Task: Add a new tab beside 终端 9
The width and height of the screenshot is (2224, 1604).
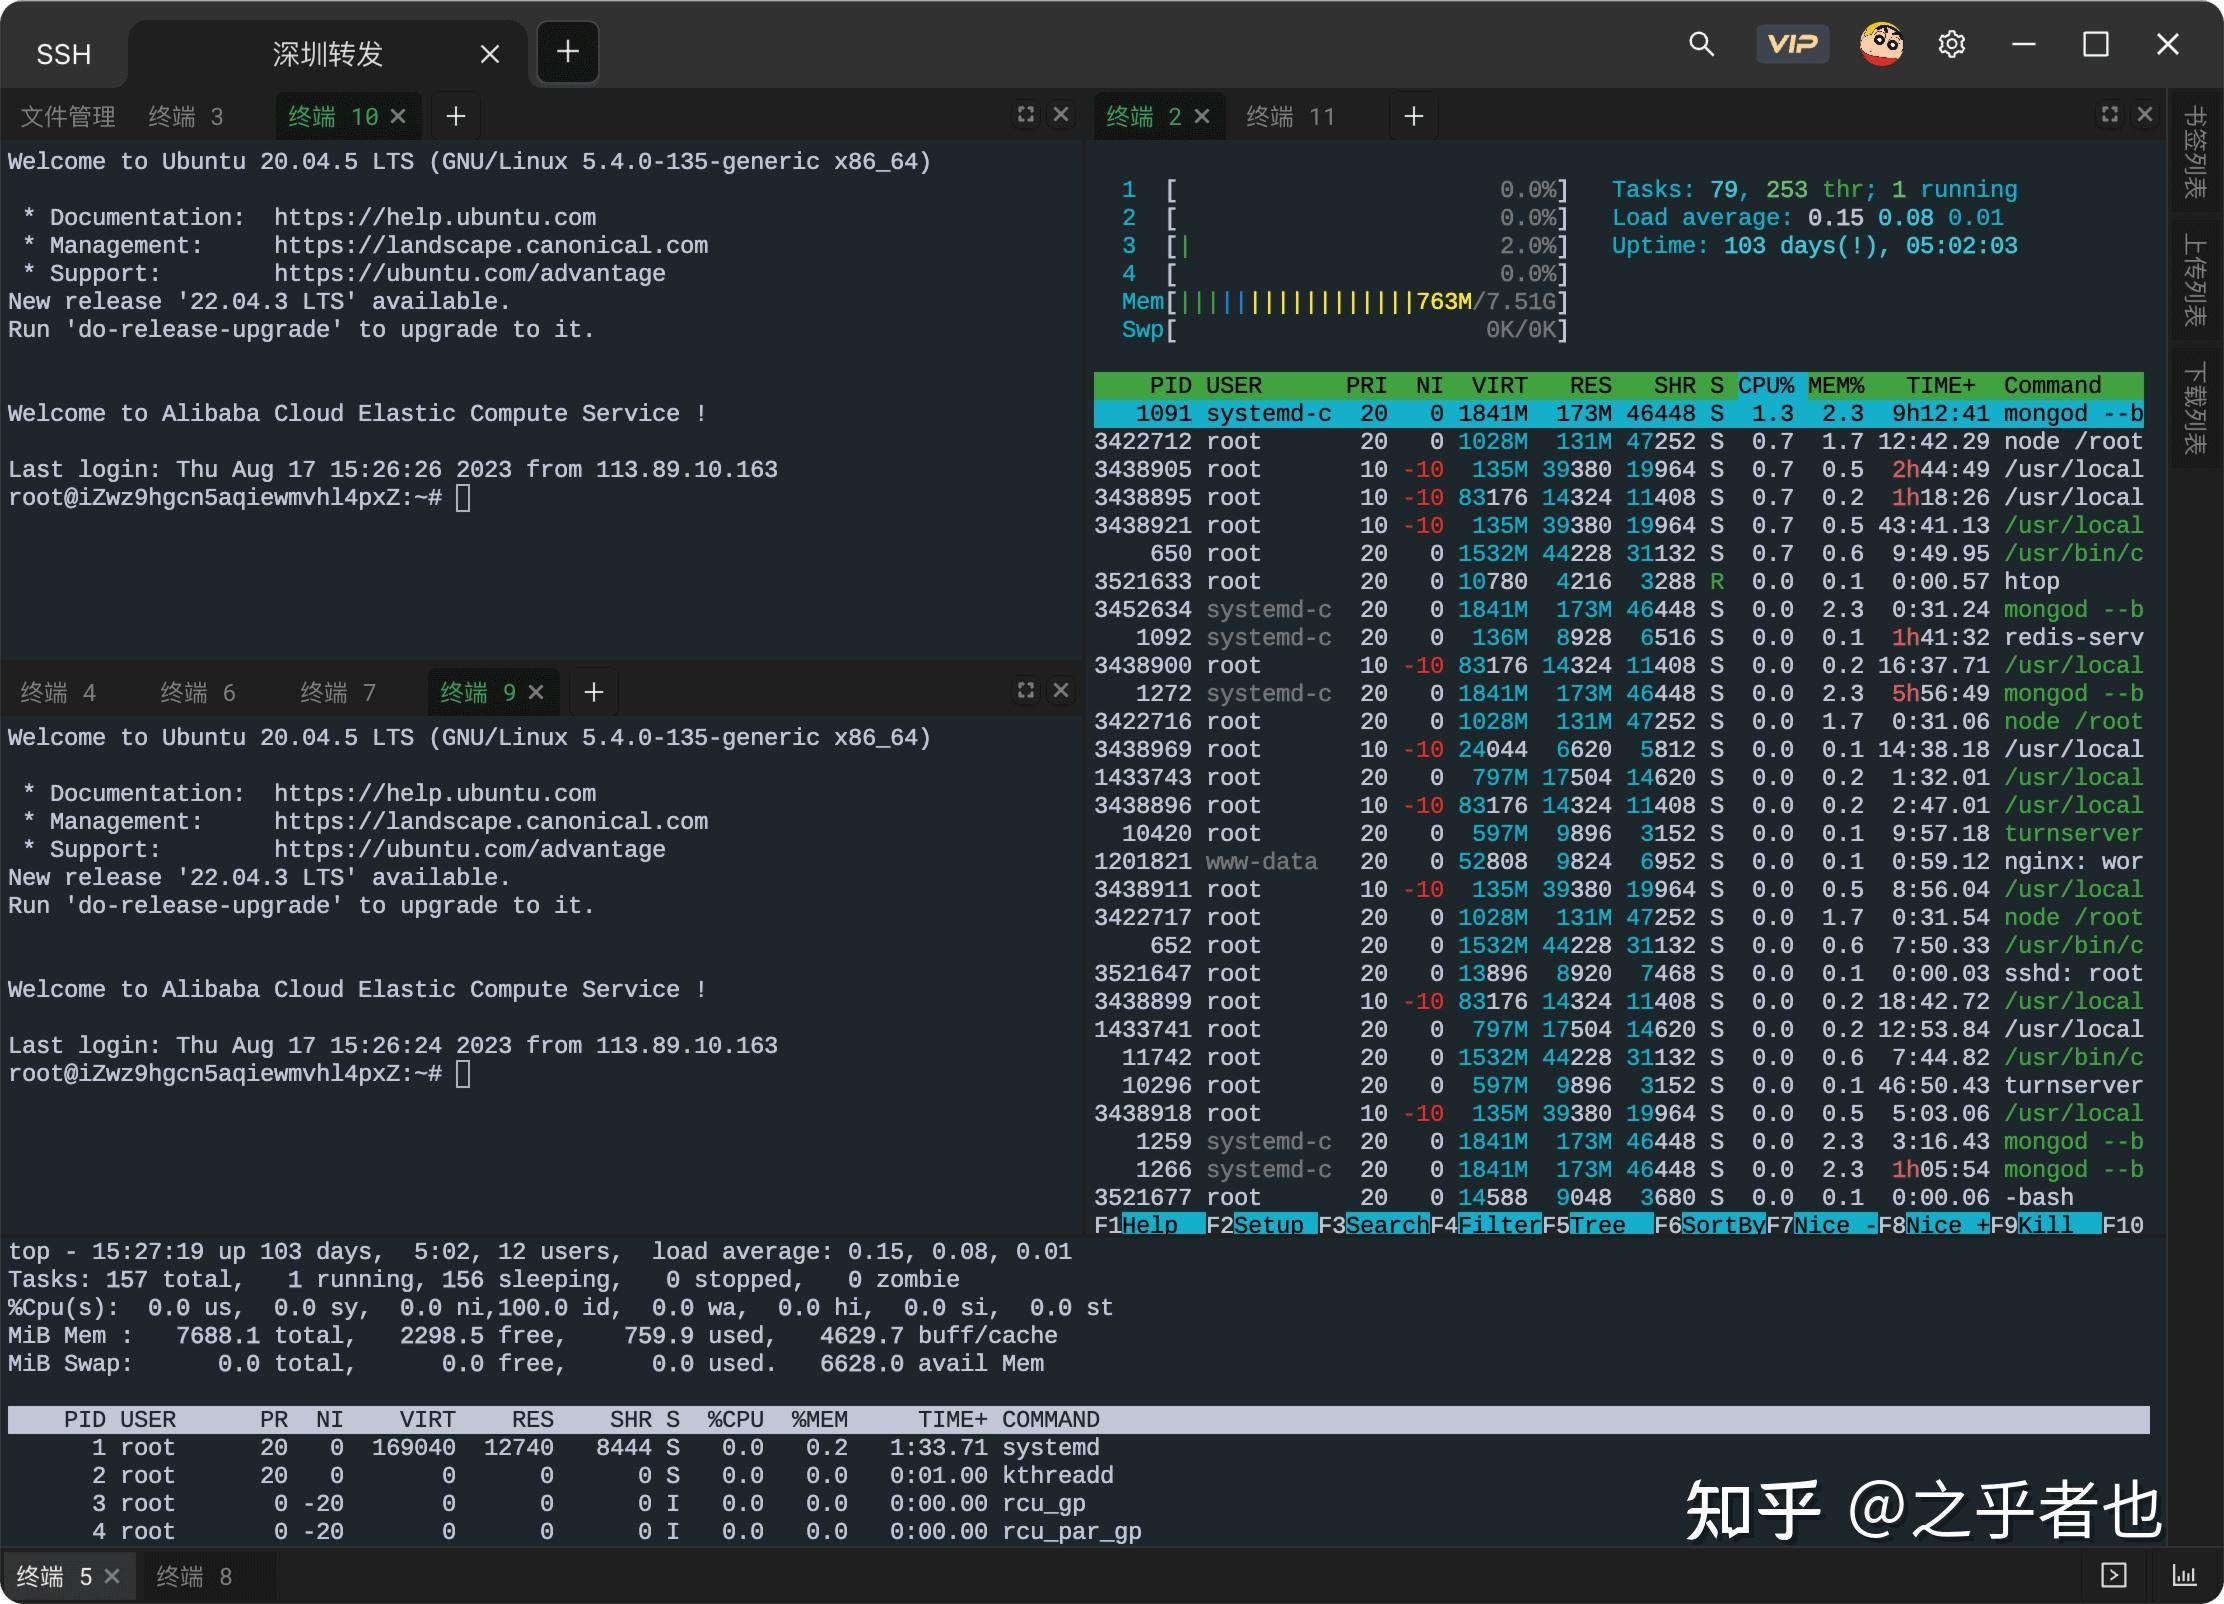Action: [594, 692]
